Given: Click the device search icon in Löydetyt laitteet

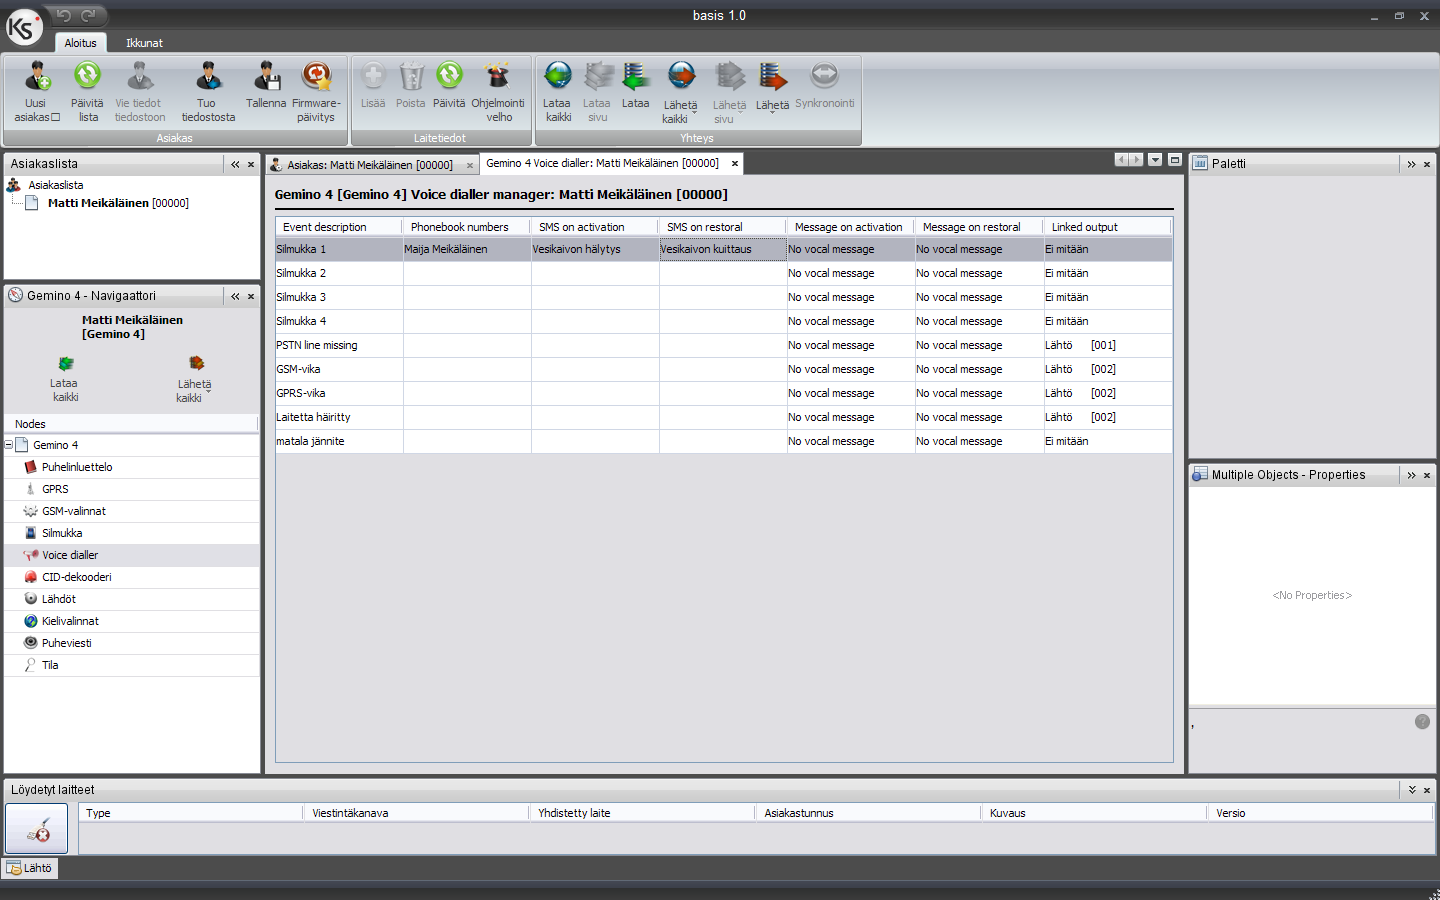Looking at the screenshot, I should point(37,829).
